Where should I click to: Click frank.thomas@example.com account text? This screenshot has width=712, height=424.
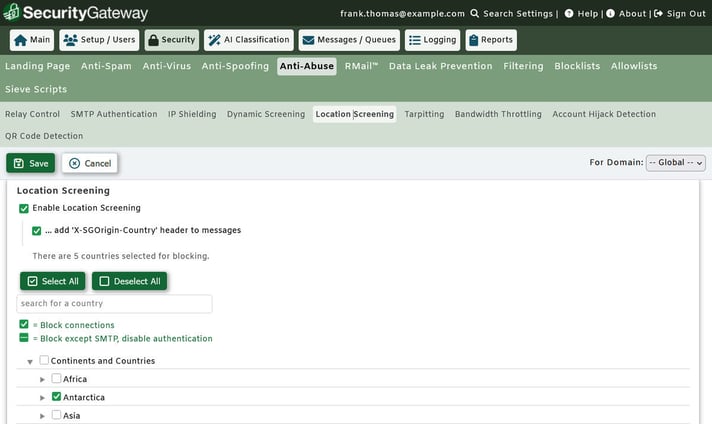click(402, 14)
